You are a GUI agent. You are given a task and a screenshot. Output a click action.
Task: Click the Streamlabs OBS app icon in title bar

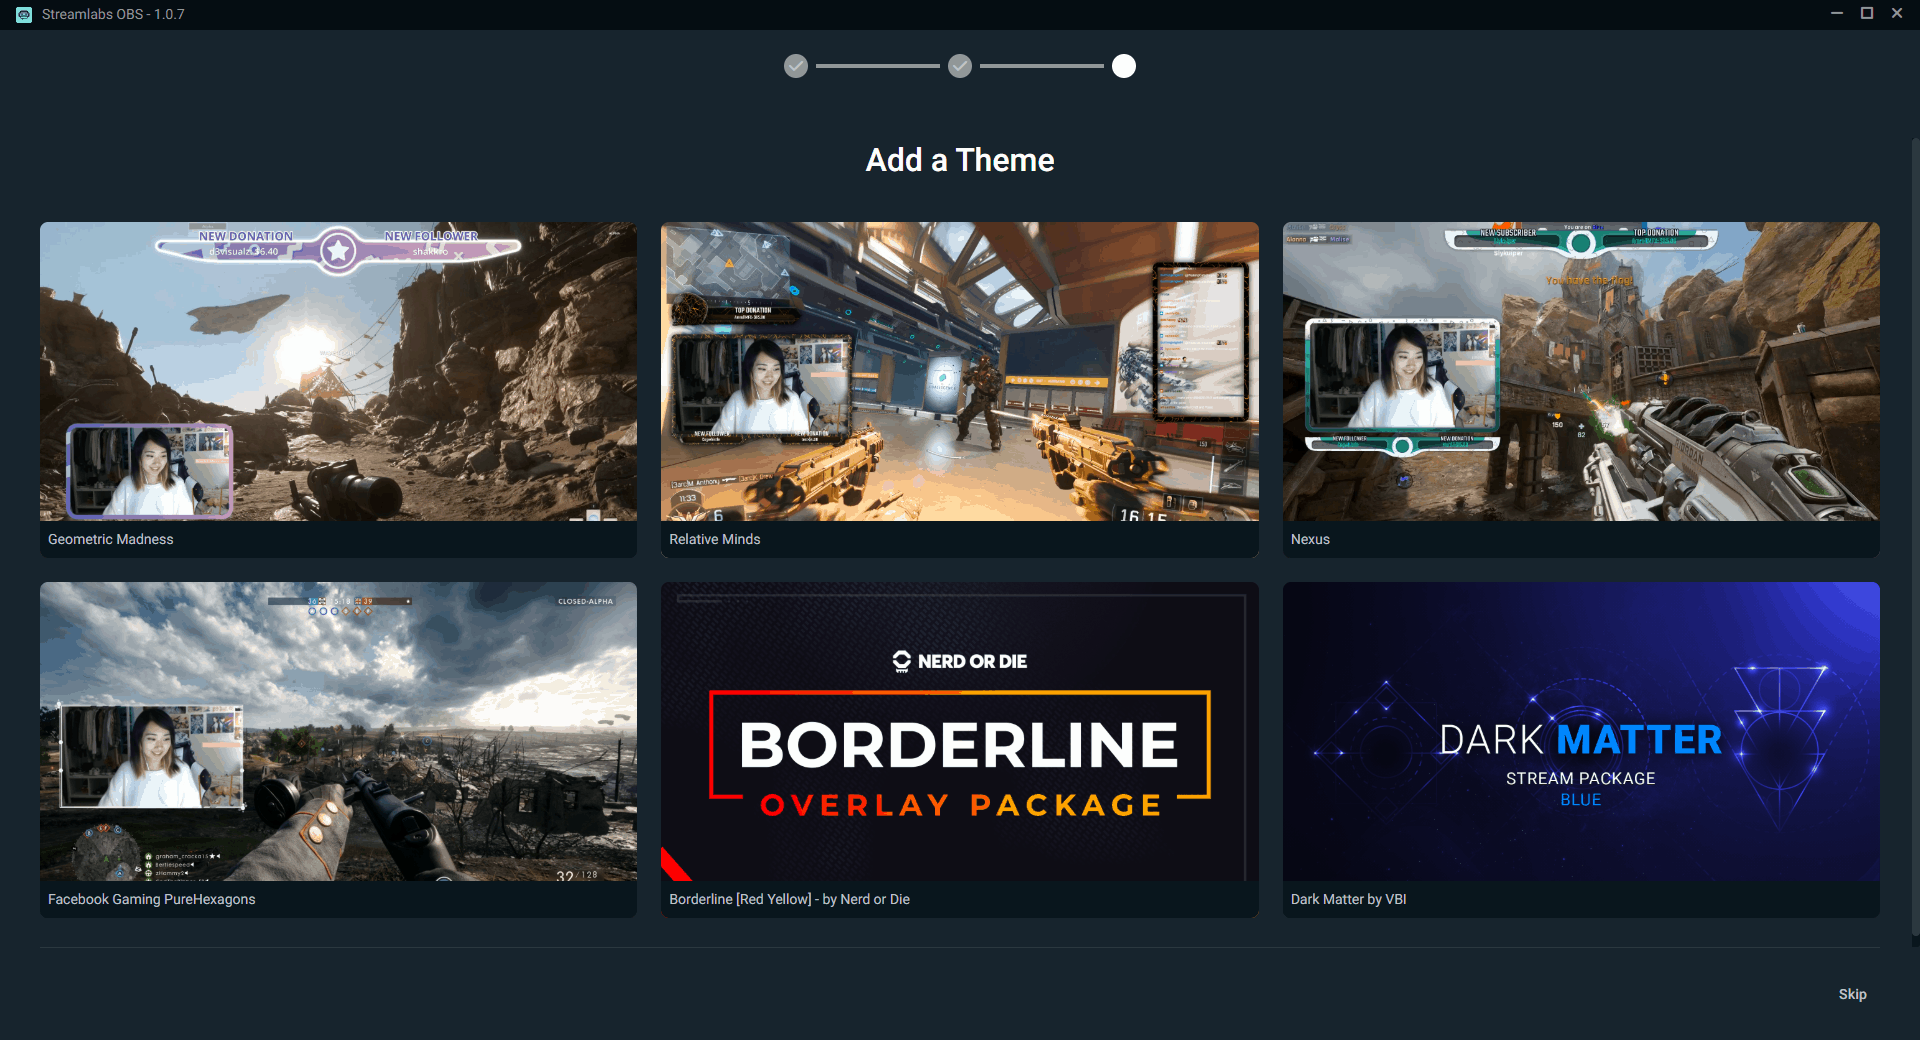24,14
